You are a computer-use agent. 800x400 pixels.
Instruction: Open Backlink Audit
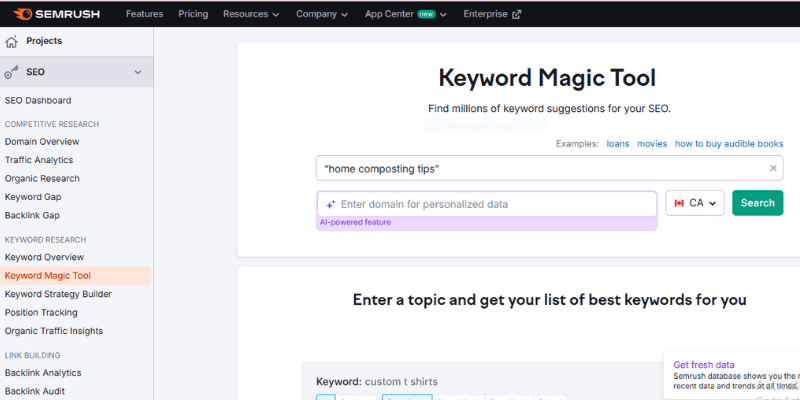[x=35, y=391]
